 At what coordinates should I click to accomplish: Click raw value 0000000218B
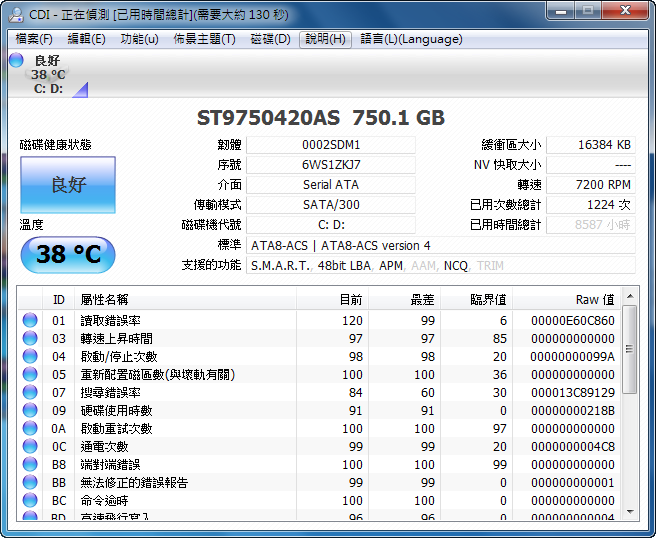click(573, 410)
